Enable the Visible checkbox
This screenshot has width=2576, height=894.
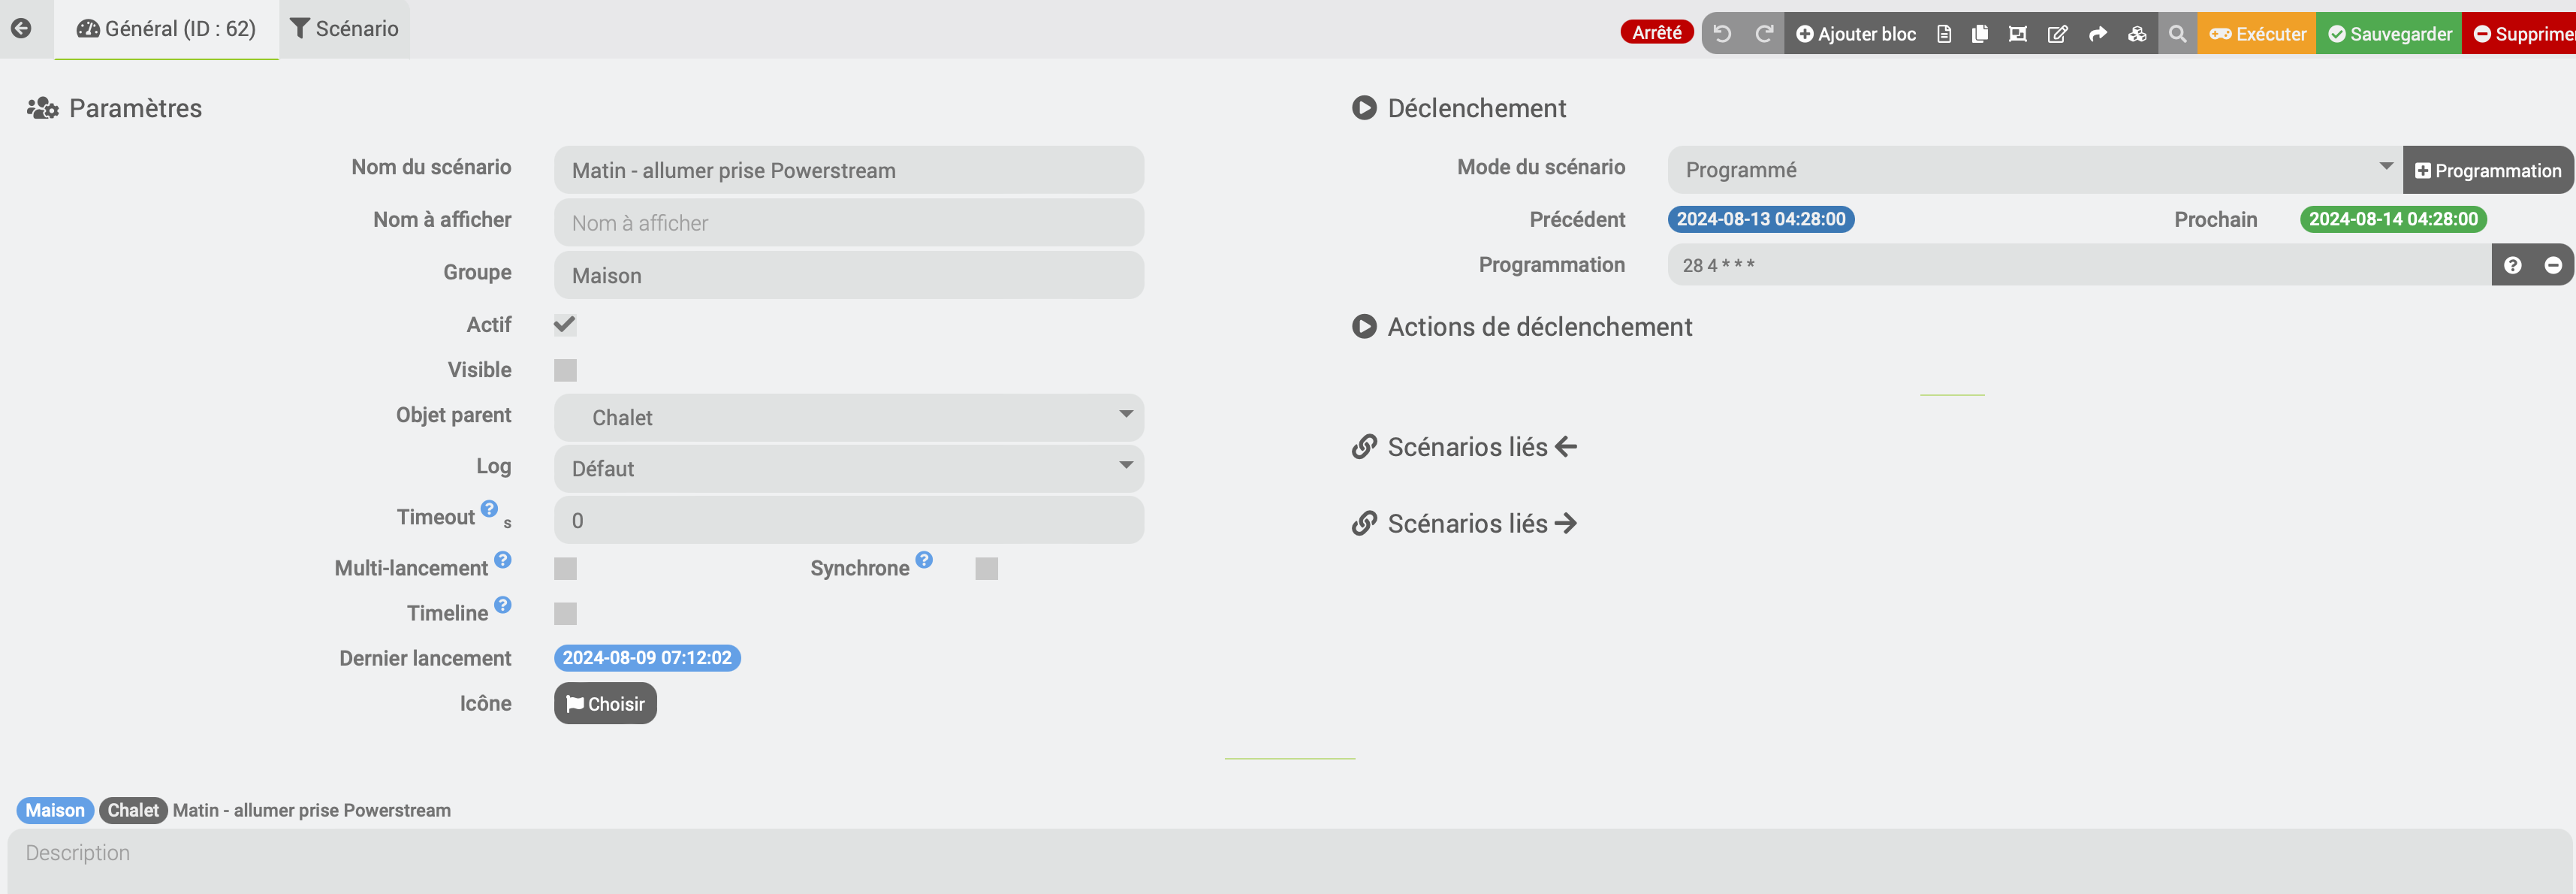[565, 370]
